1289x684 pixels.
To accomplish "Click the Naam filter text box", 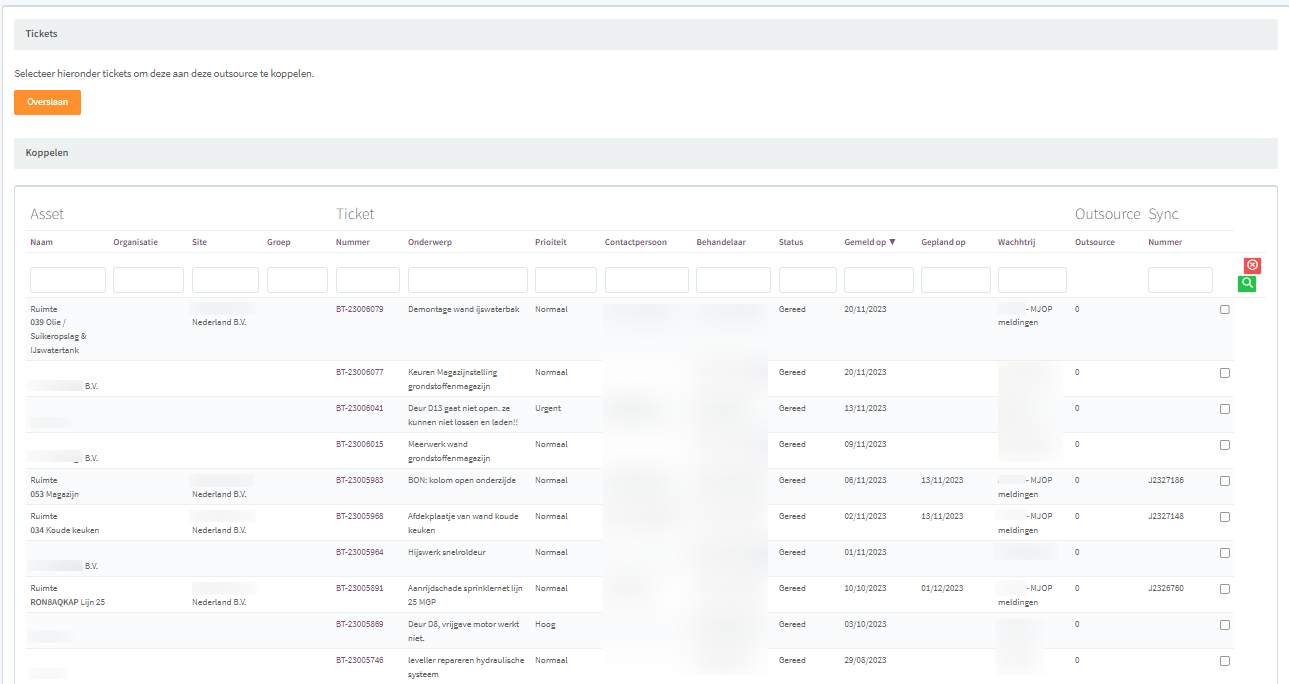I will pyautogui.click(x=67, y=280).
